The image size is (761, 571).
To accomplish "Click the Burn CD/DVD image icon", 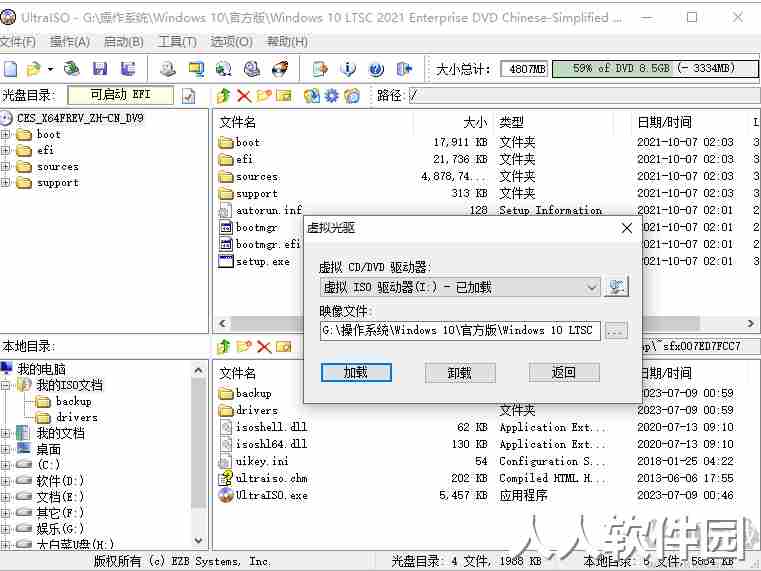I will click(x=280, y=69).
